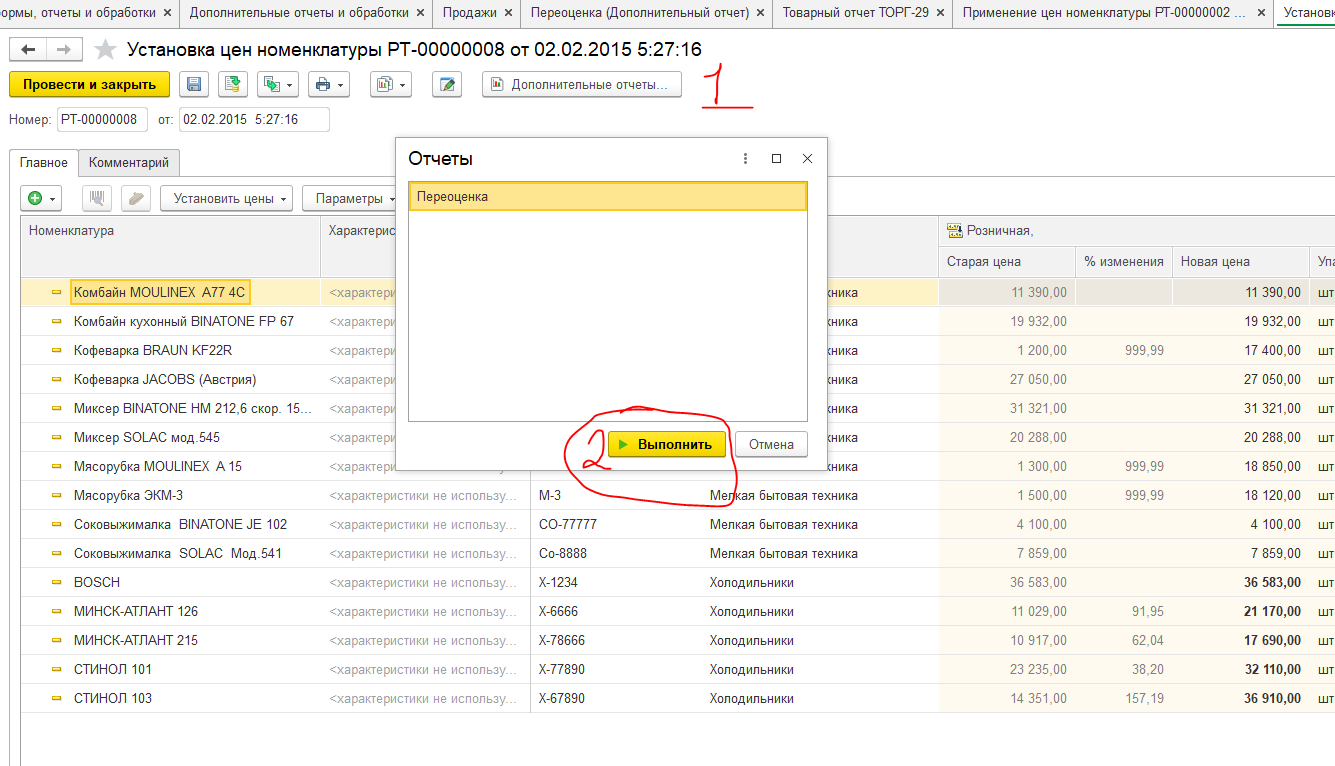Add document to favorites with star icon
Viewport: 1335px width, 766px height.
coord(104,50)
